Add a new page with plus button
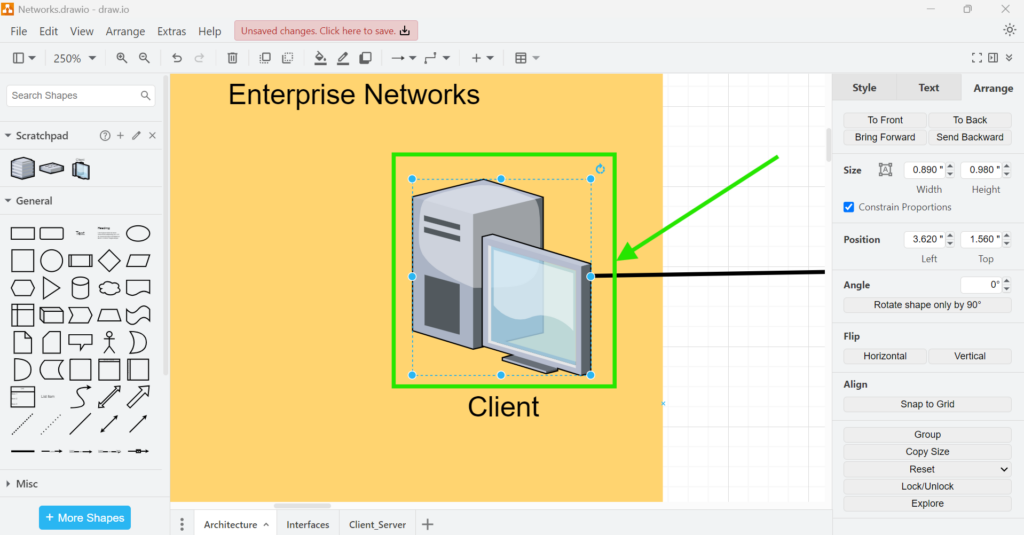 (x=428, y=525)
